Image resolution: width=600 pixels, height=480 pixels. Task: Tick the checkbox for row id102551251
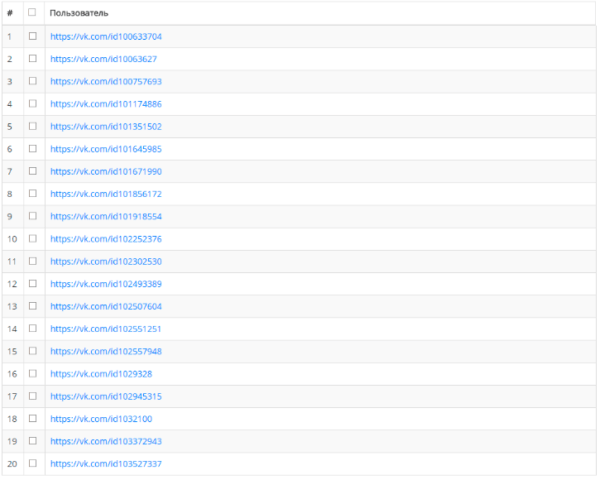tap(33, 328)
